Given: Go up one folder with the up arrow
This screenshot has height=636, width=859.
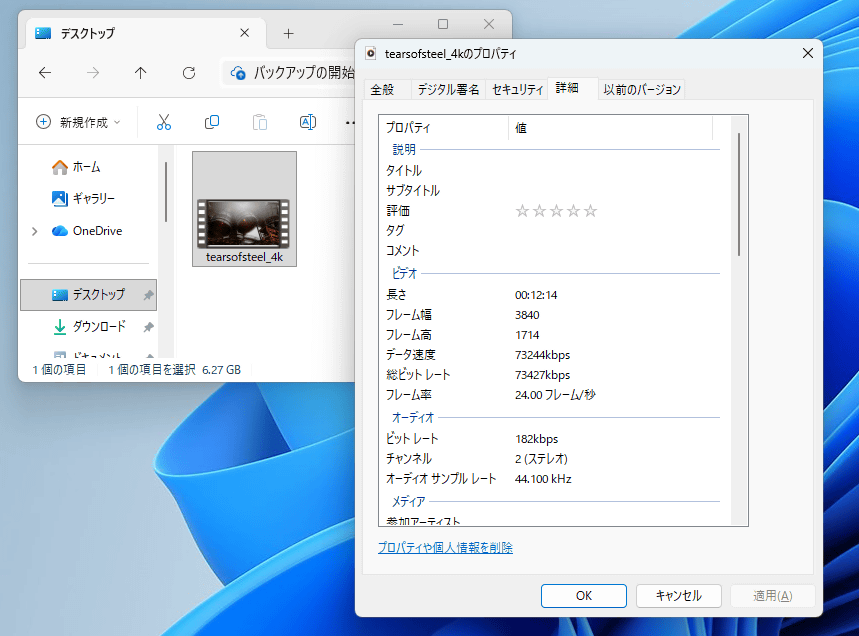Looking at the screenshot, I should pyautogui.click(x=140, y=73).
